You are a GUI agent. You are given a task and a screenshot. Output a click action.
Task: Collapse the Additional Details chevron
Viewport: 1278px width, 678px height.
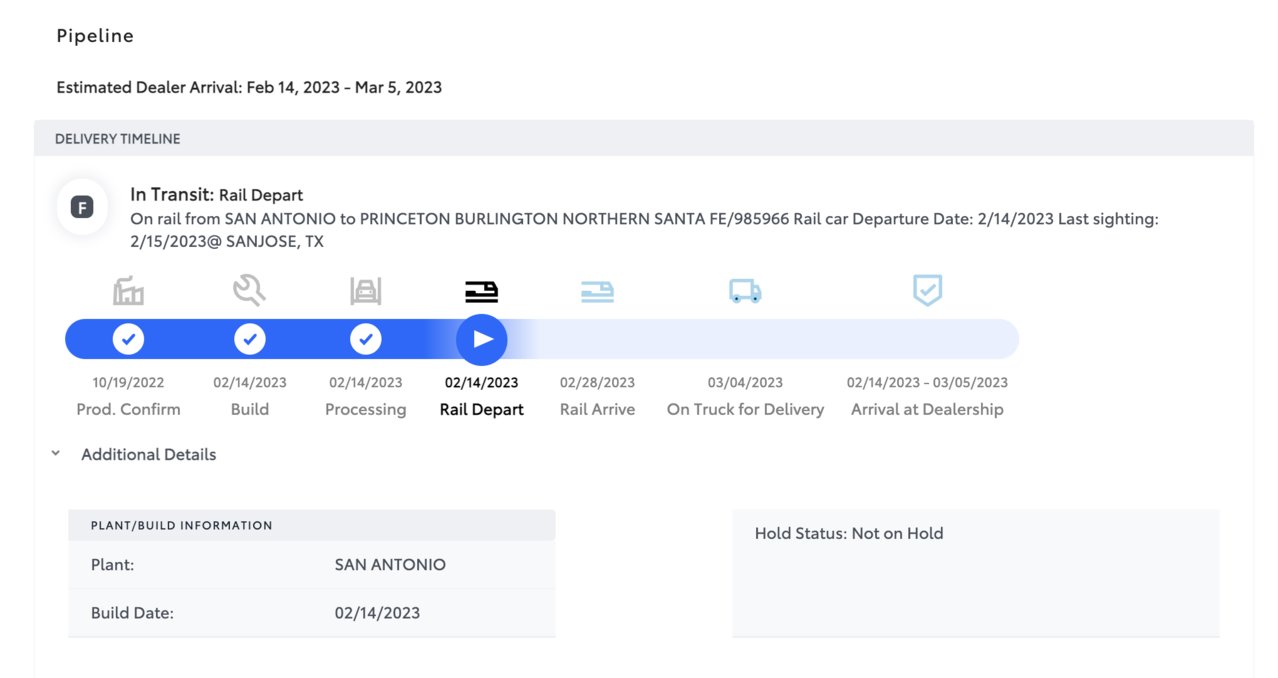[56, 454]
